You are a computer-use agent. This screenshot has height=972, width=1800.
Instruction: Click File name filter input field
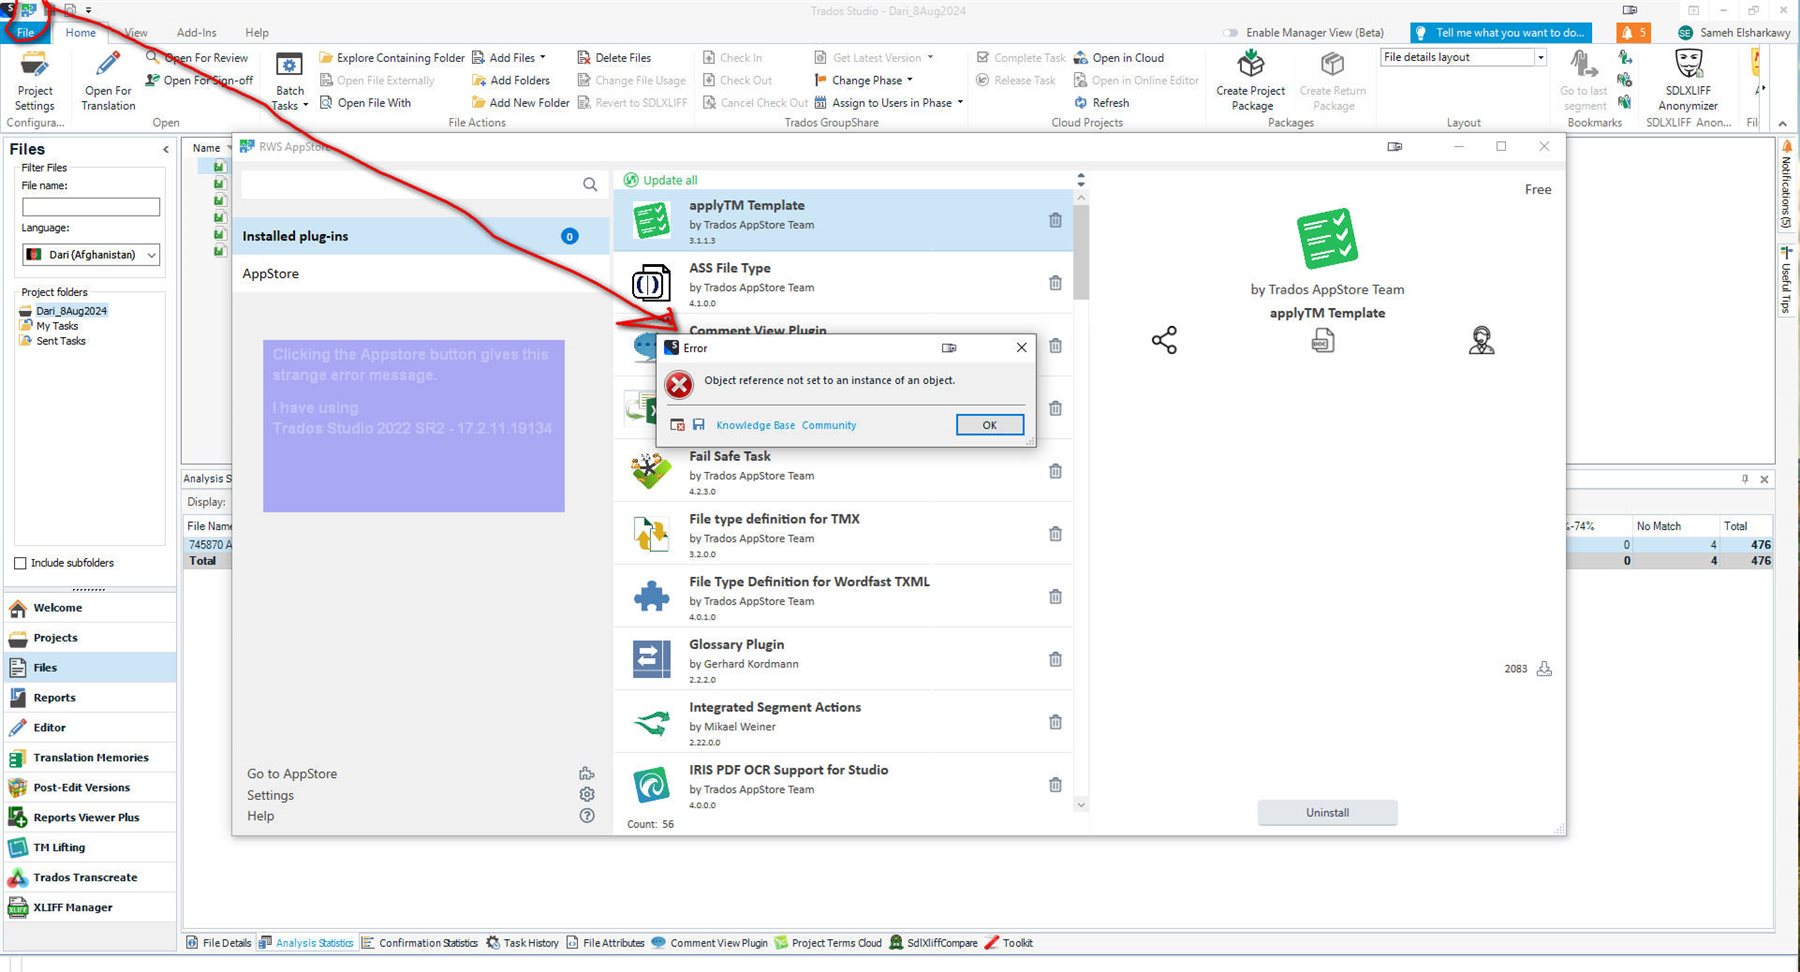coord(91,207)
